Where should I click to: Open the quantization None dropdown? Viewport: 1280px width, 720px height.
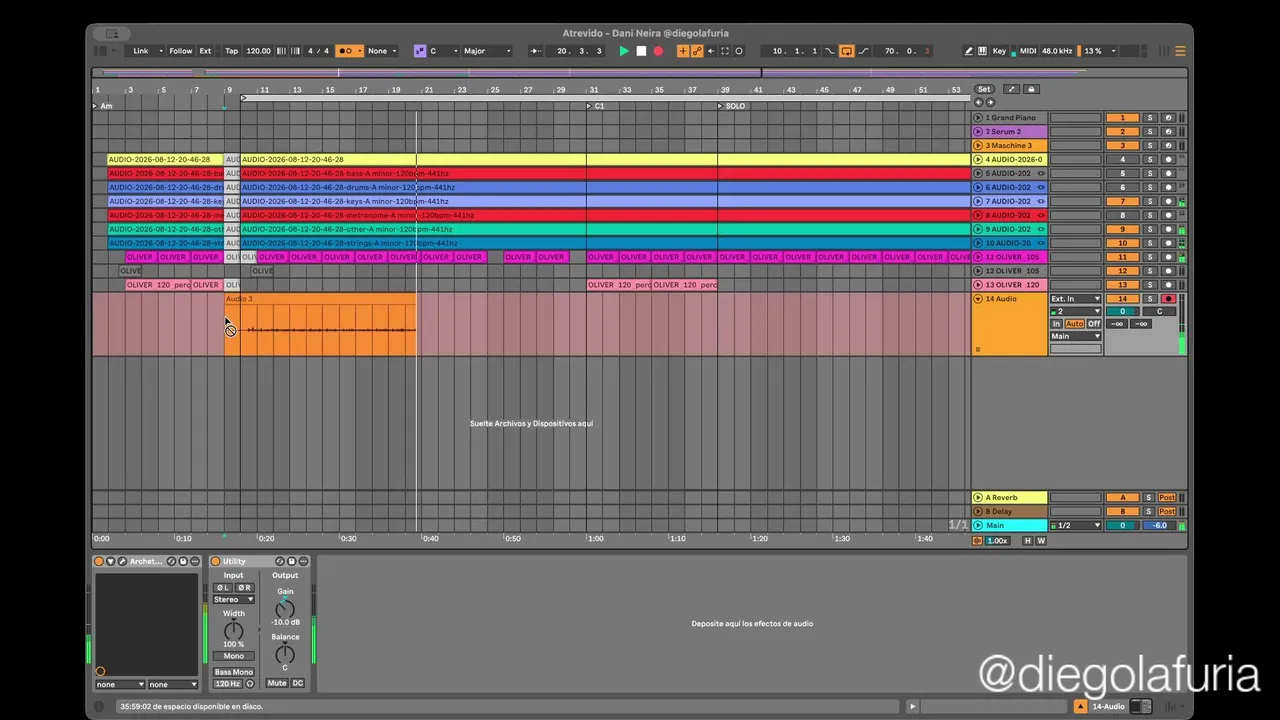(x=382, y=51)
